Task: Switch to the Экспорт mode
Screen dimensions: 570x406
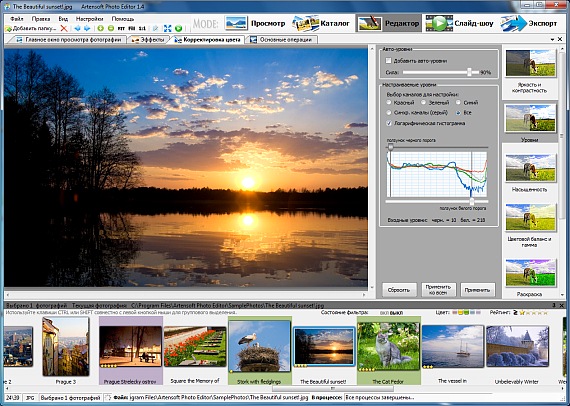Action: pos(529,23)
